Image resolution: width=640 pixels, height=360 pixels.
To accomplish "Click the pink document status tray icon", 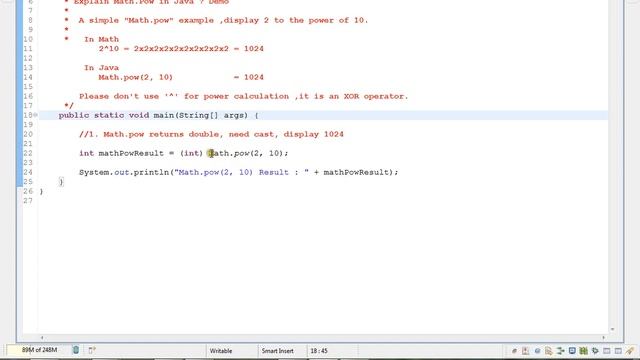I will click(525, 351).
